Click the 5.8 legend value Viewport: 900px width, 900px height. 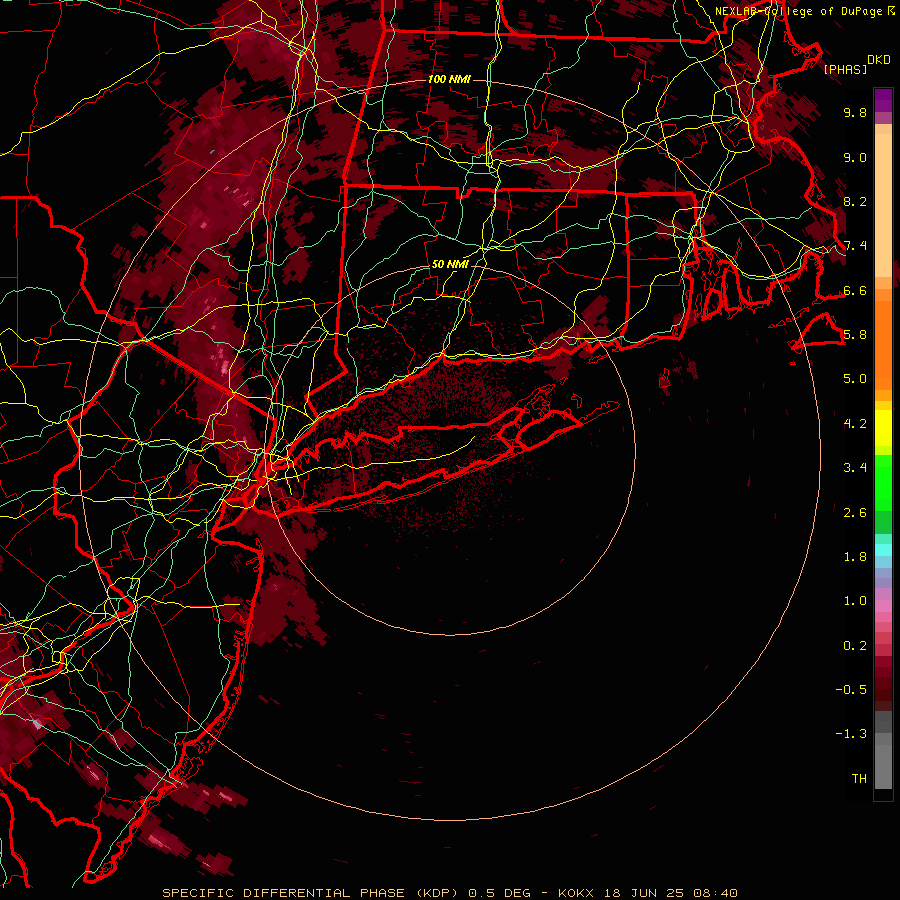click(855, 335)
